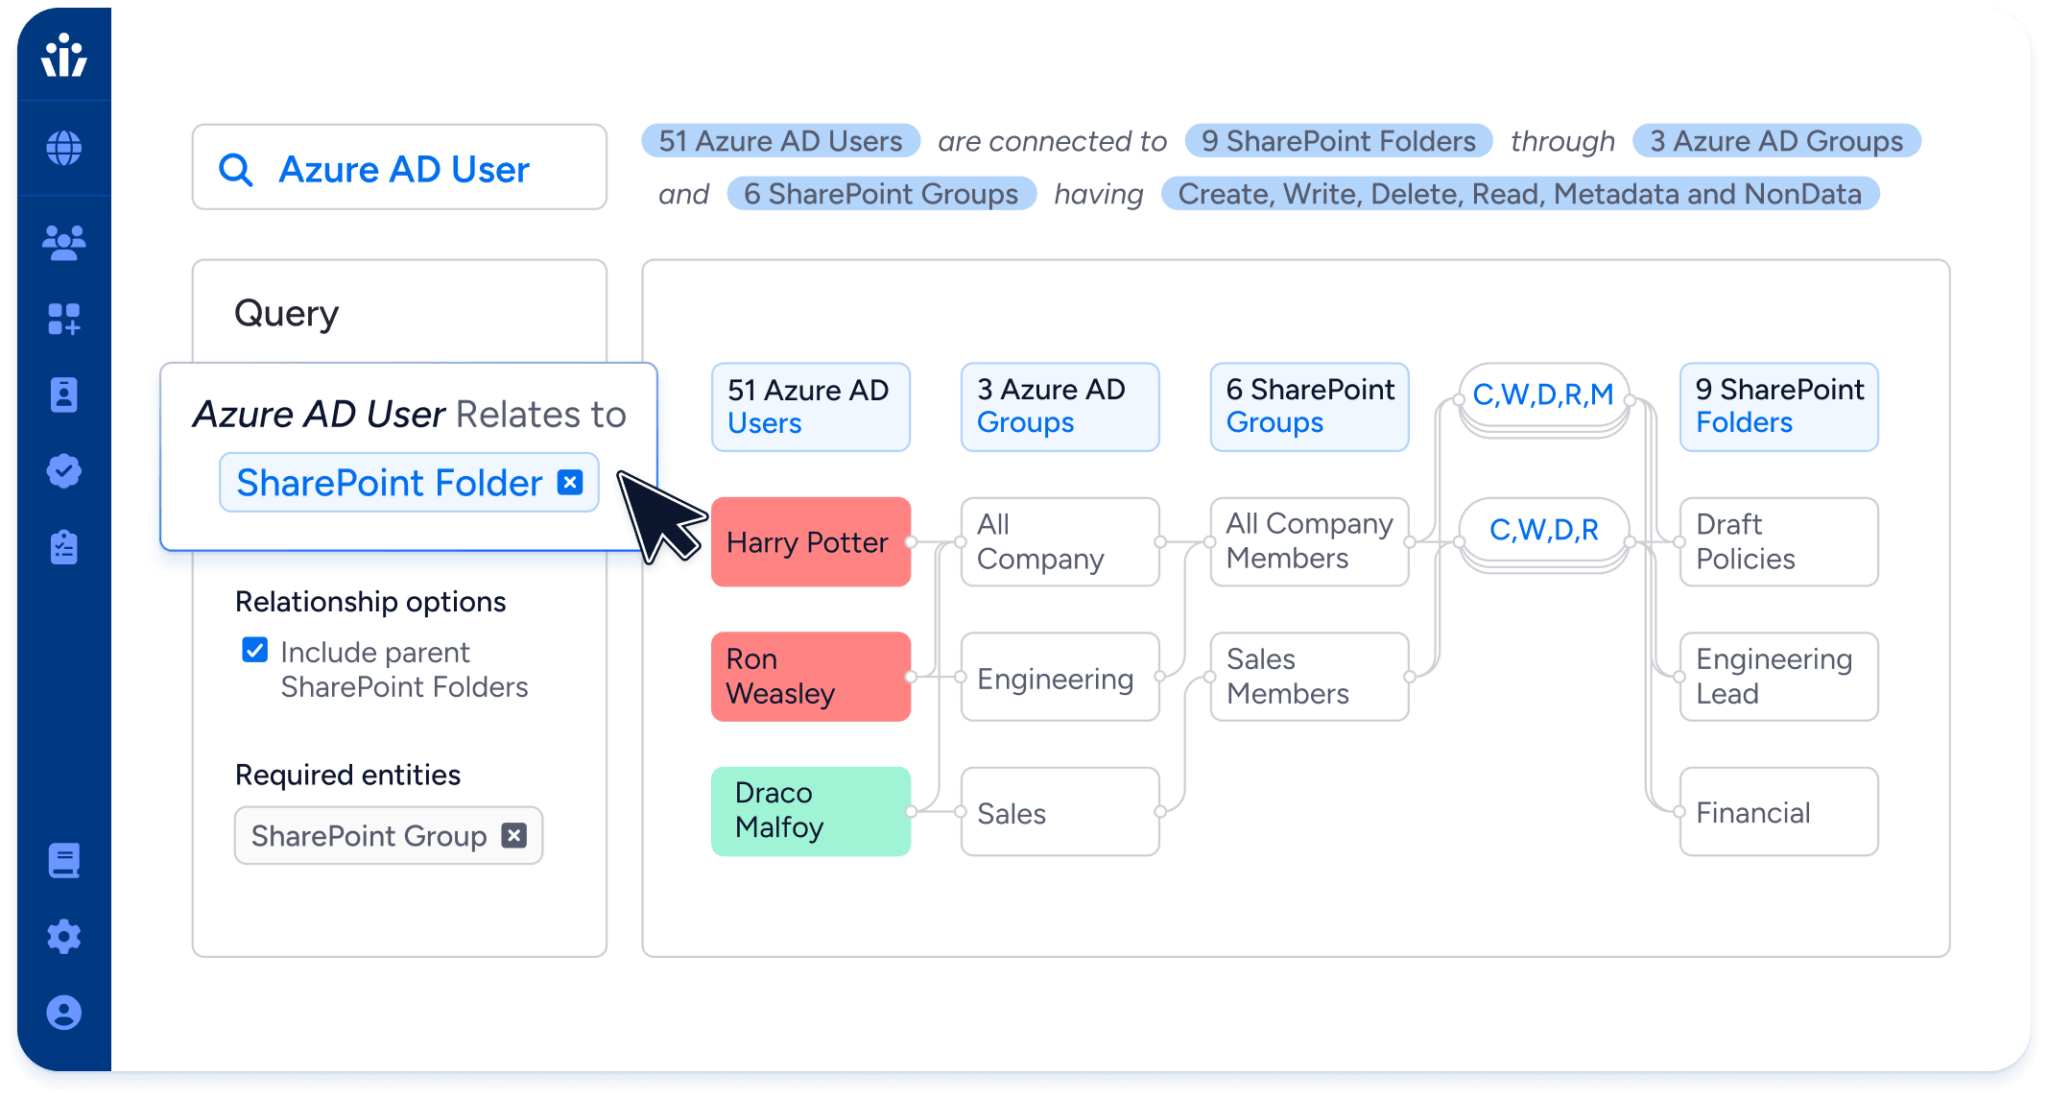Click the documentation book icon in the sidebar
This screenshot has height=1099, width=2048.
click(x=62, y=860)
